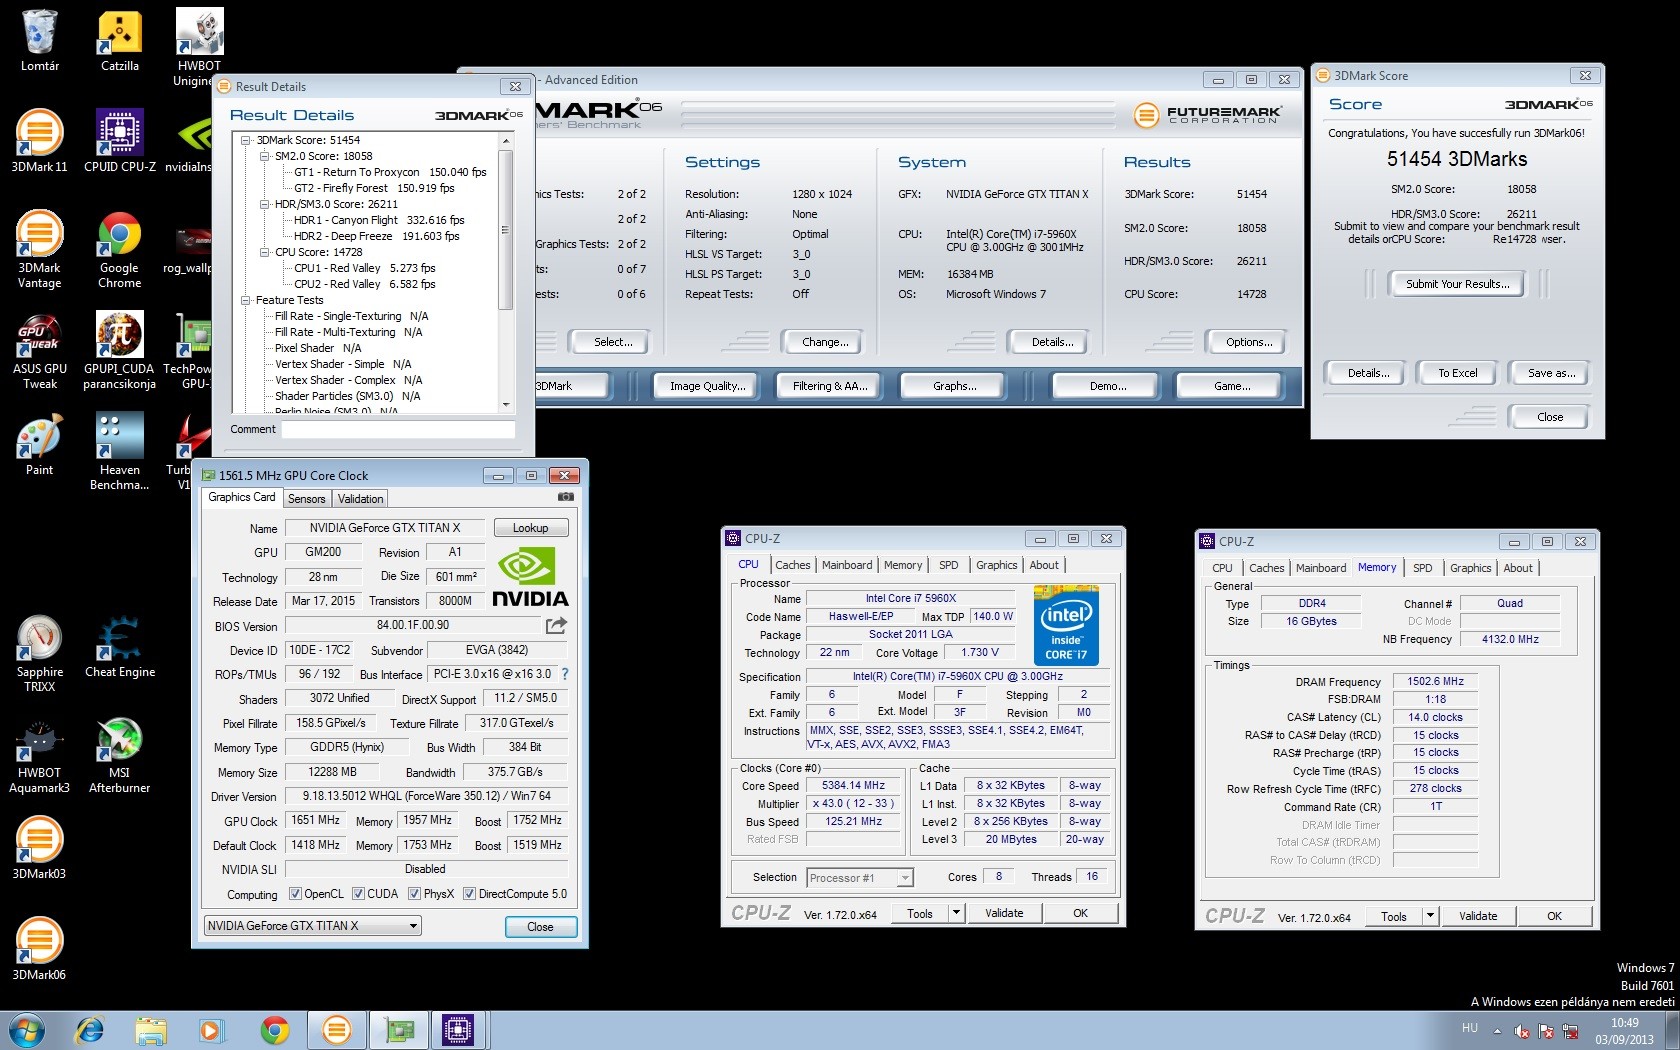Click the Filtering & AA button
The width and height of the screenshot is (1680, 1050).
(x=829, y=386)
